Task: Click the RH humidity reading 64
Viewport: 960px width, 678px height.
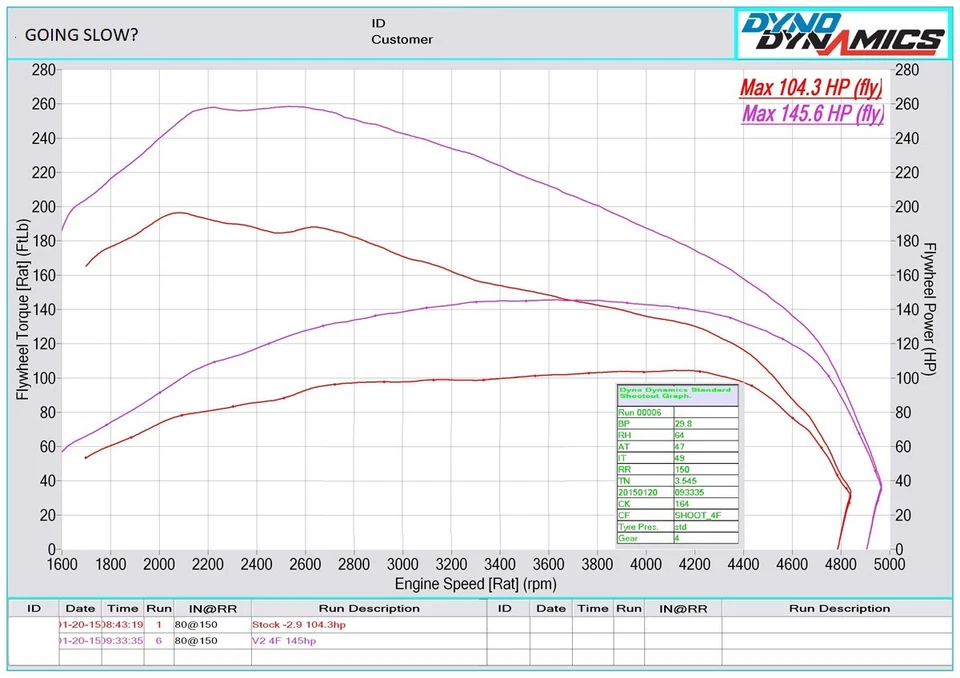Action: point(680,435)
